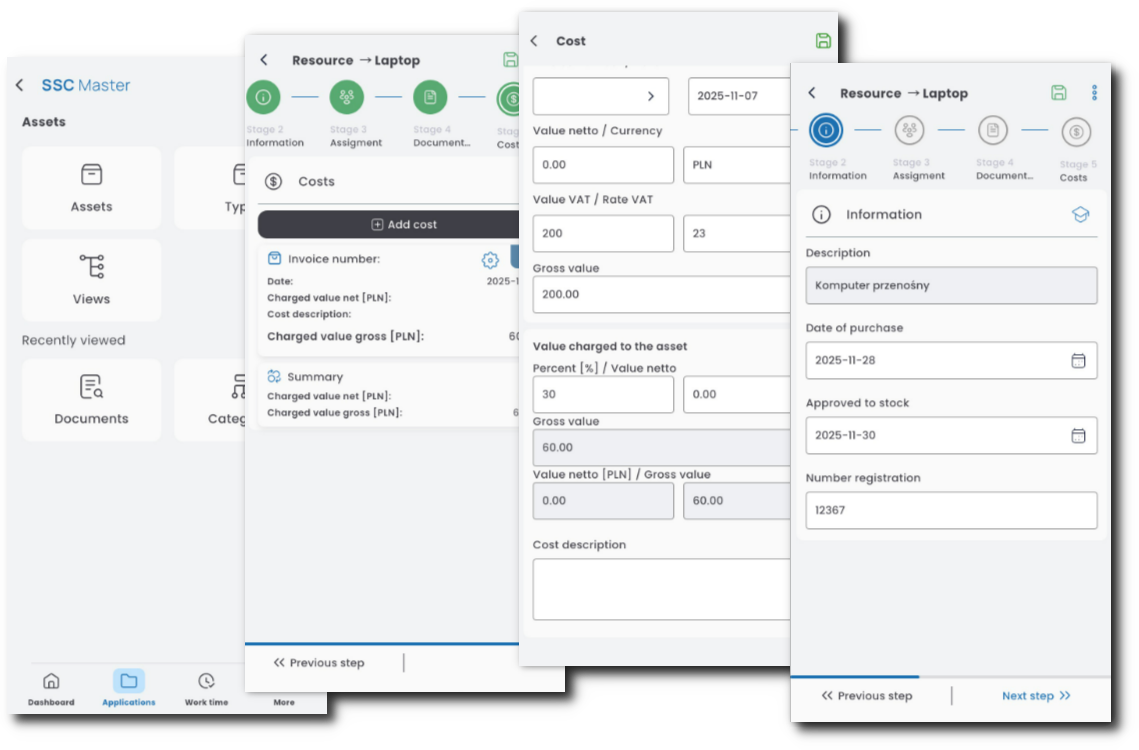Open calendar picker for Date of purchase
This screenshot has width=1139, height=750.
(x=1078, y=360)
